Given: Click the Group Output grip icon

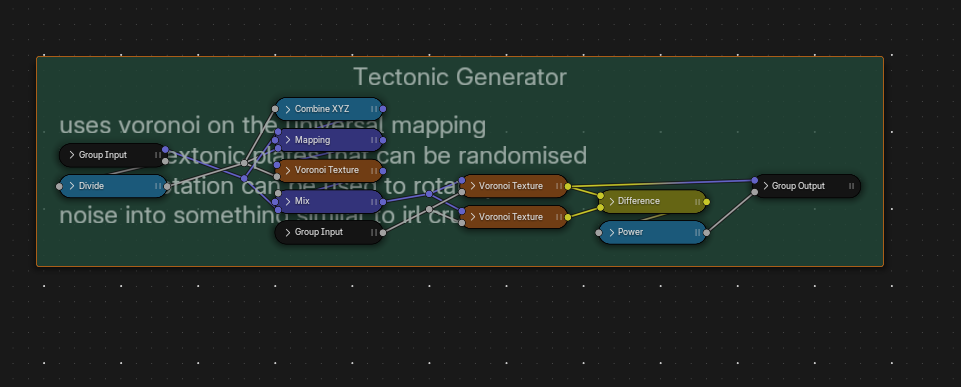Looking at the screenshot, I should [851, 186].
